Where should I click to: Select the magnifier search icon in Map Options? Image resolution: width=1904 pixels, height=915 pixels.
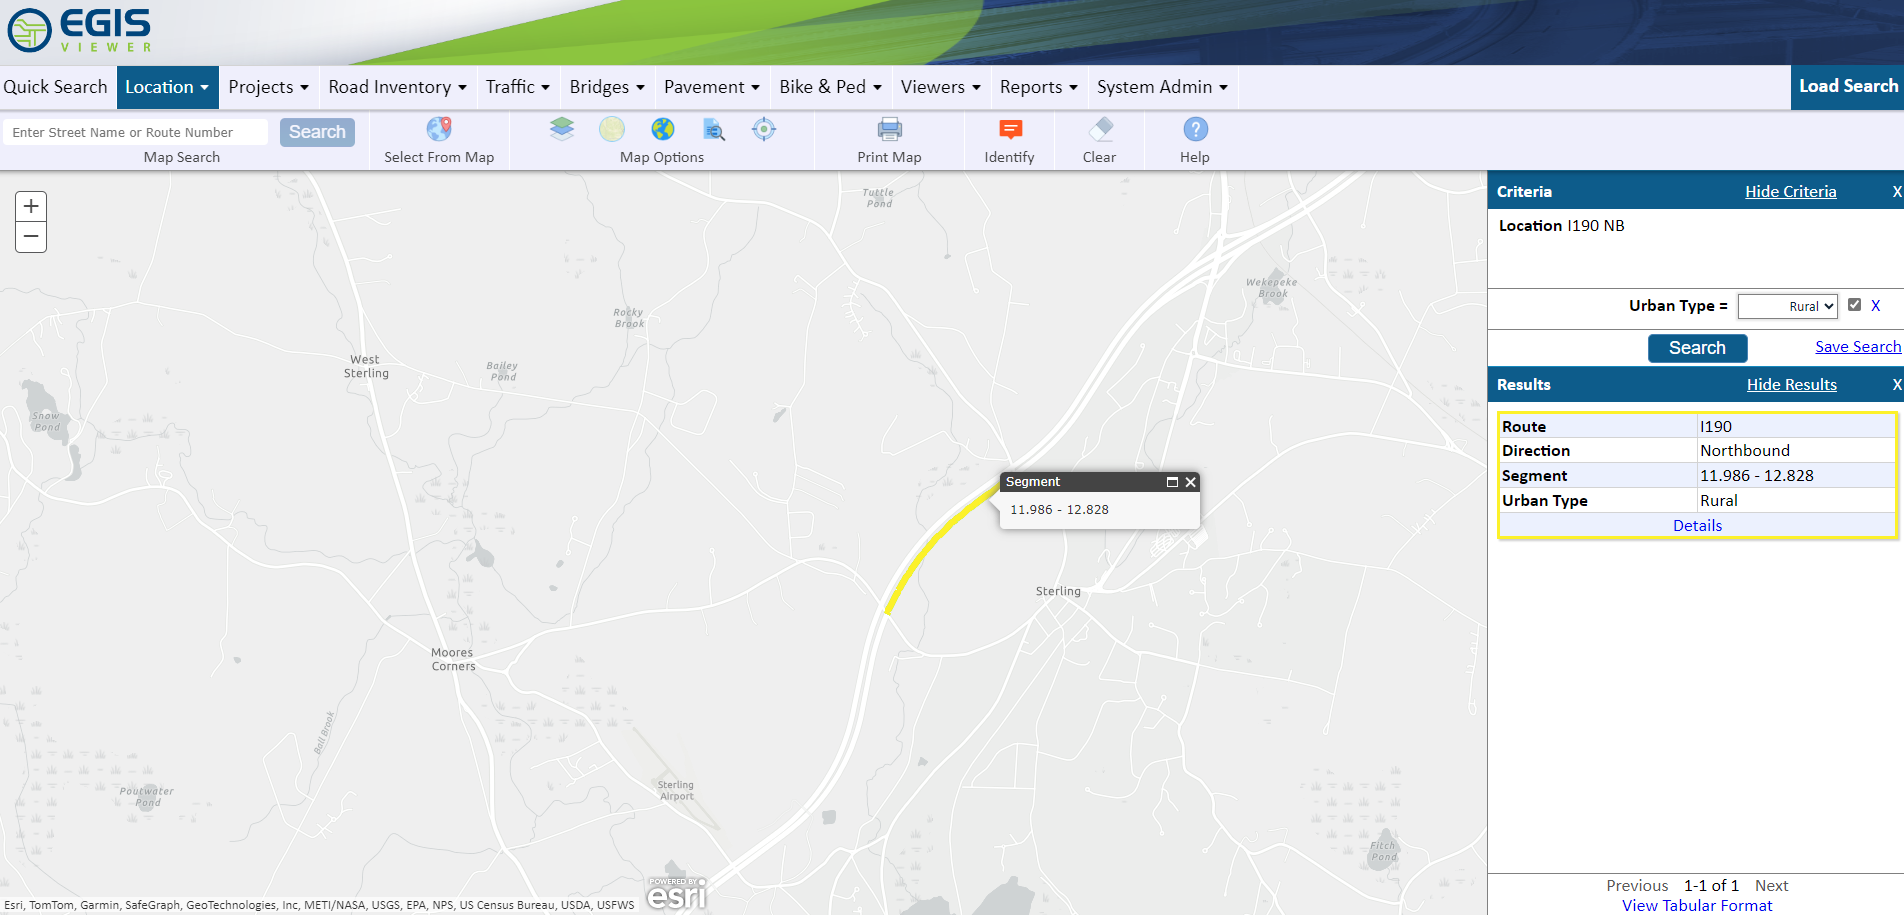pos(712,130)
